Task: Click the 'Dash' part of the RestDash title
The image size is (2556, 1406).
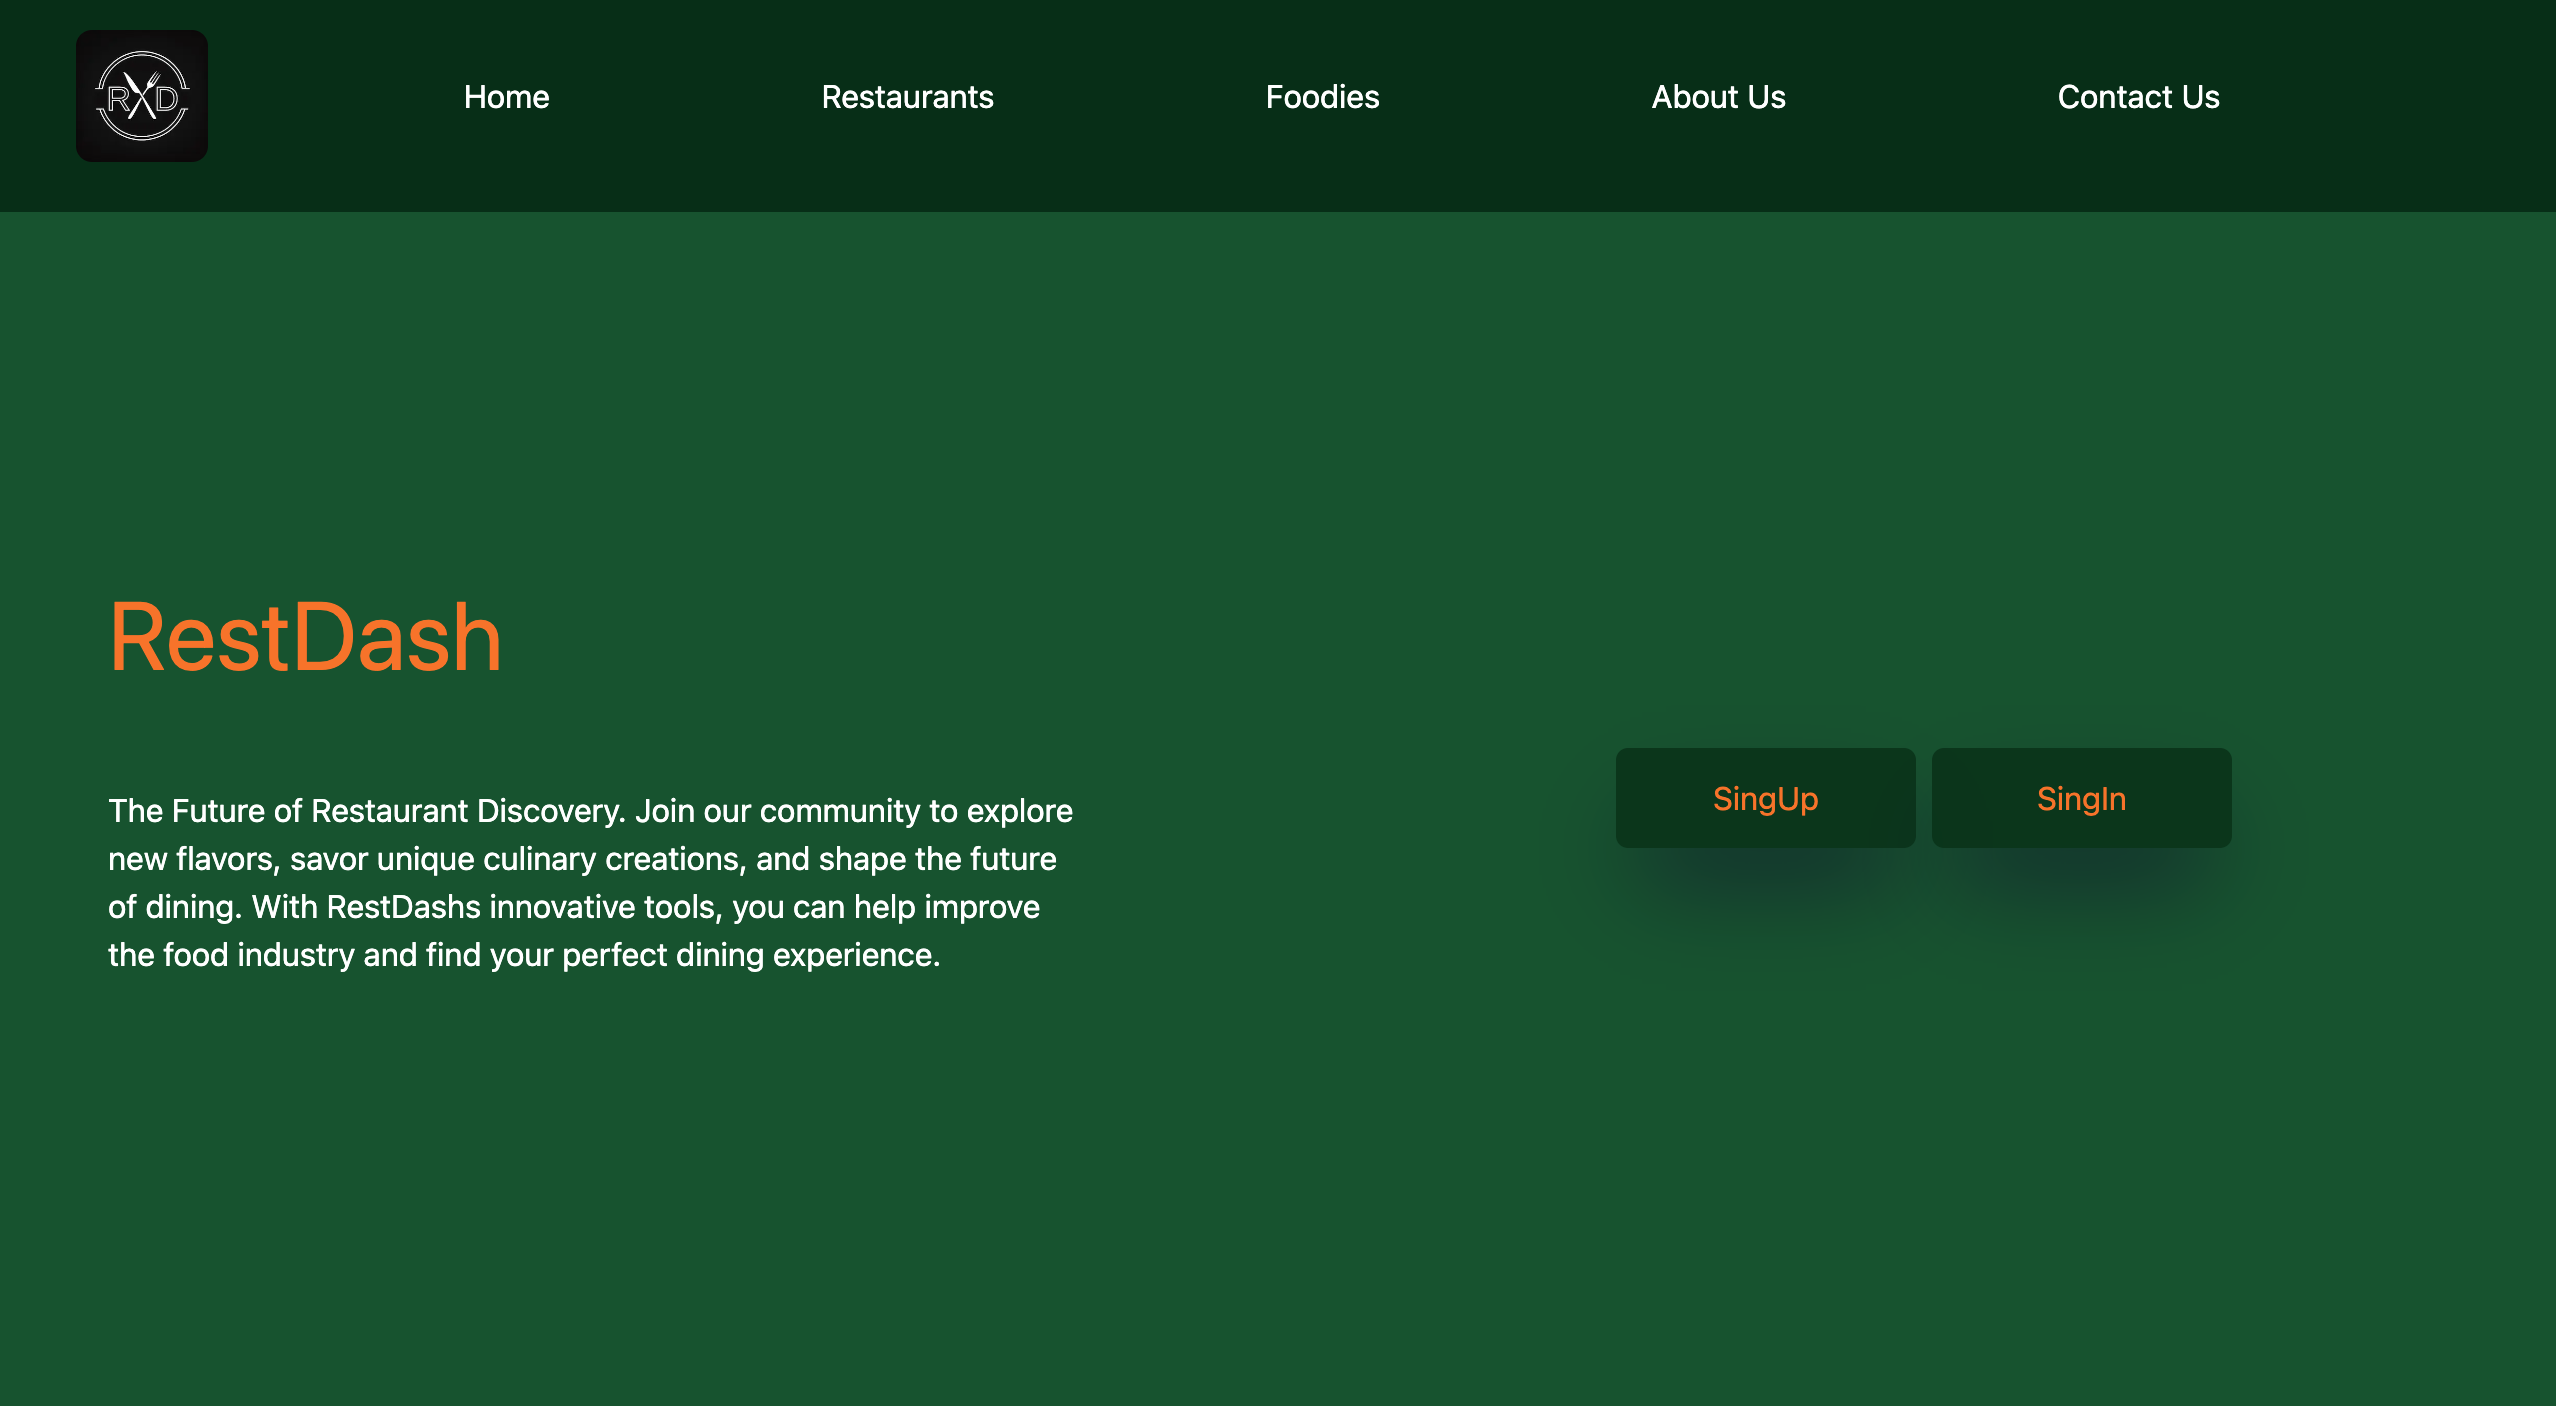Action: coord(397,638)
